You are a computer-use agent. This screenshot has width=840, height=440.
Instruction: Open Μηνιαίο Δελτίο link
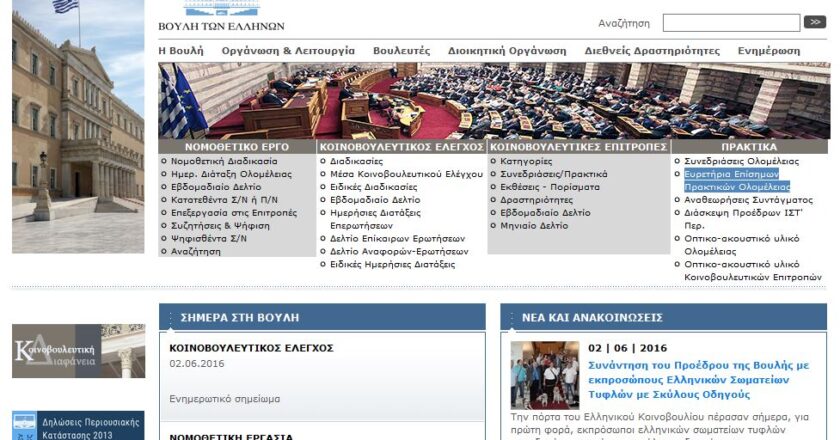(534, 226)
